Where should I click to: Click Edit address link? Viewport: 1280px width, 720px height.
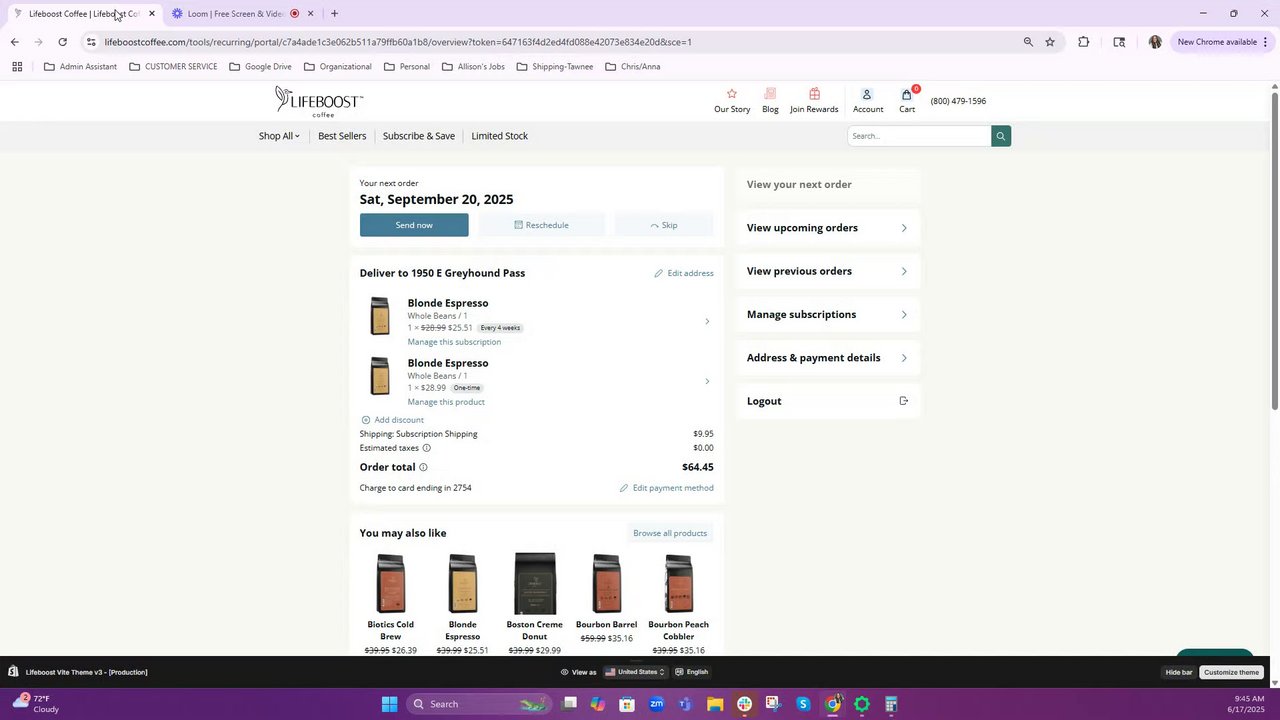(684, 273)
